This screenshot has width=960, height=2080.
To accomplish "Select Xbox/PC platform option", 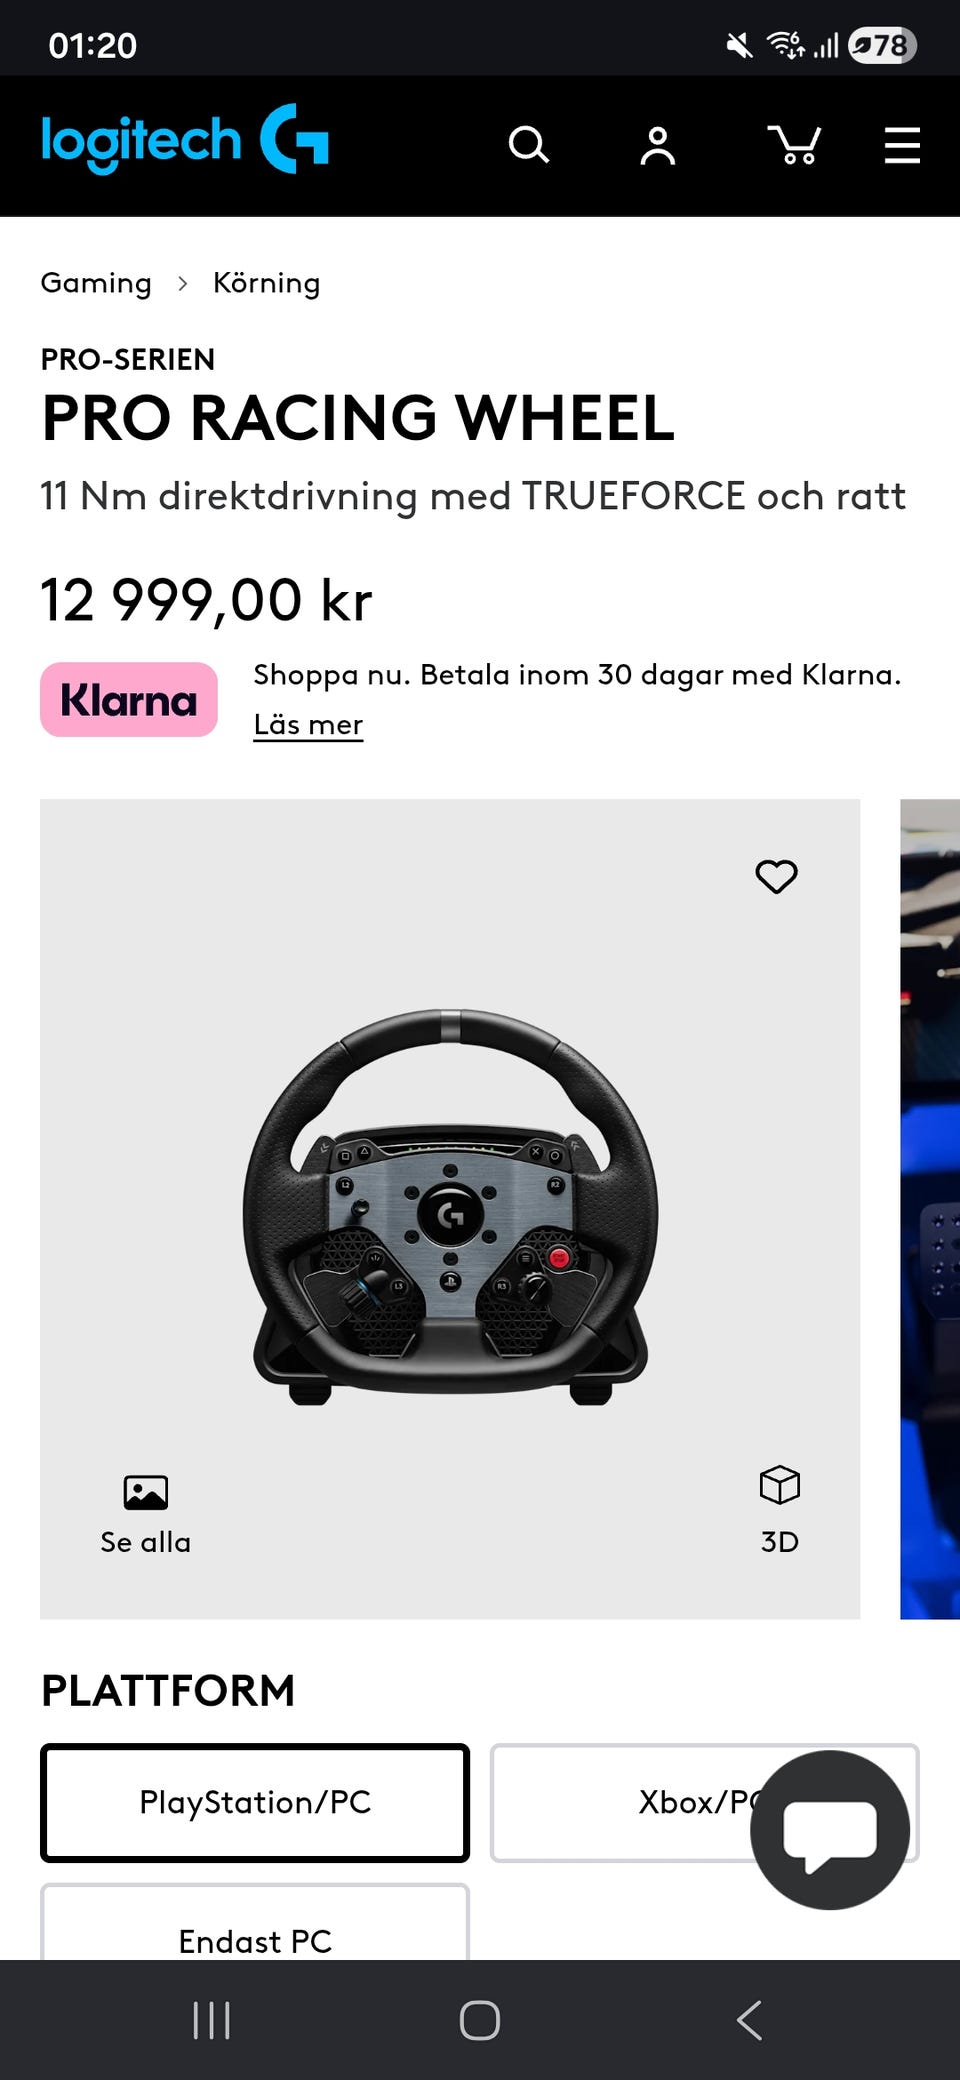I will 704,1802.
